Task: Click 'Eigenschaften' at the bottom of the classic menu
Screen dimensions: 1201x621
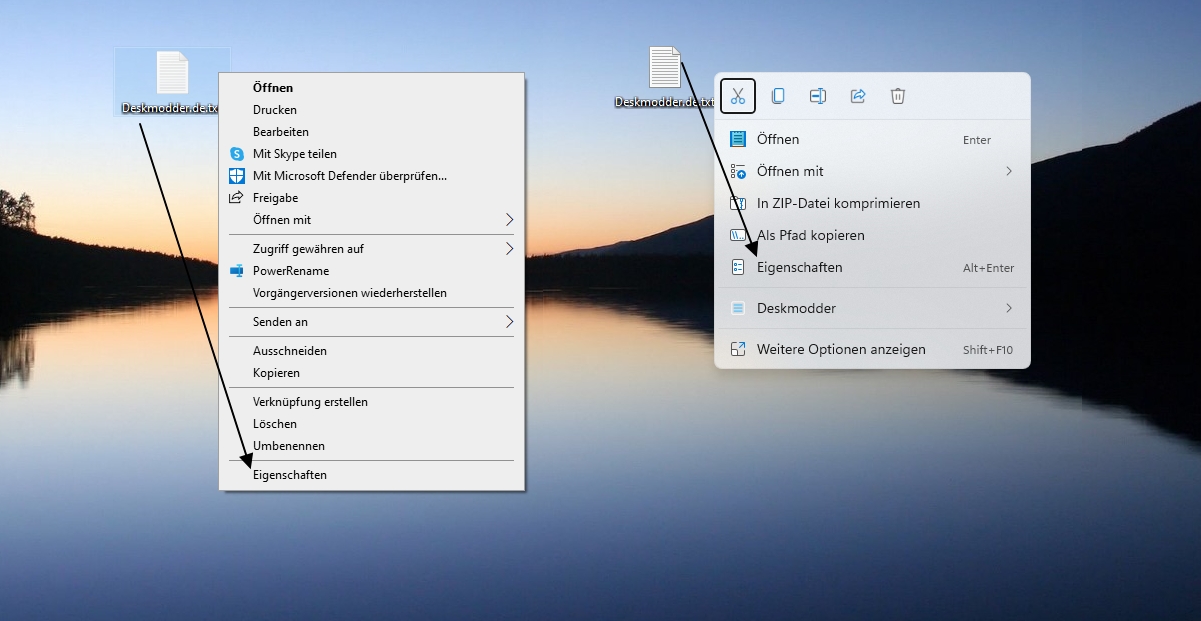Action: pos(290,475)
